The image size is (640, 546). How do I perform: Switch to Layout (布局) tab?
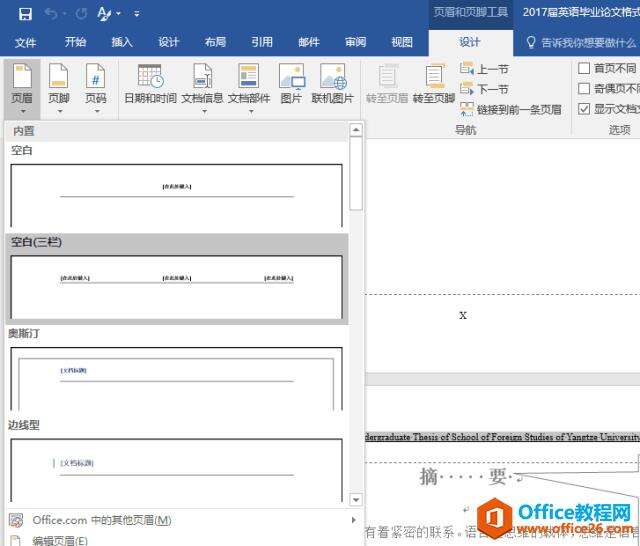(215, 42)
